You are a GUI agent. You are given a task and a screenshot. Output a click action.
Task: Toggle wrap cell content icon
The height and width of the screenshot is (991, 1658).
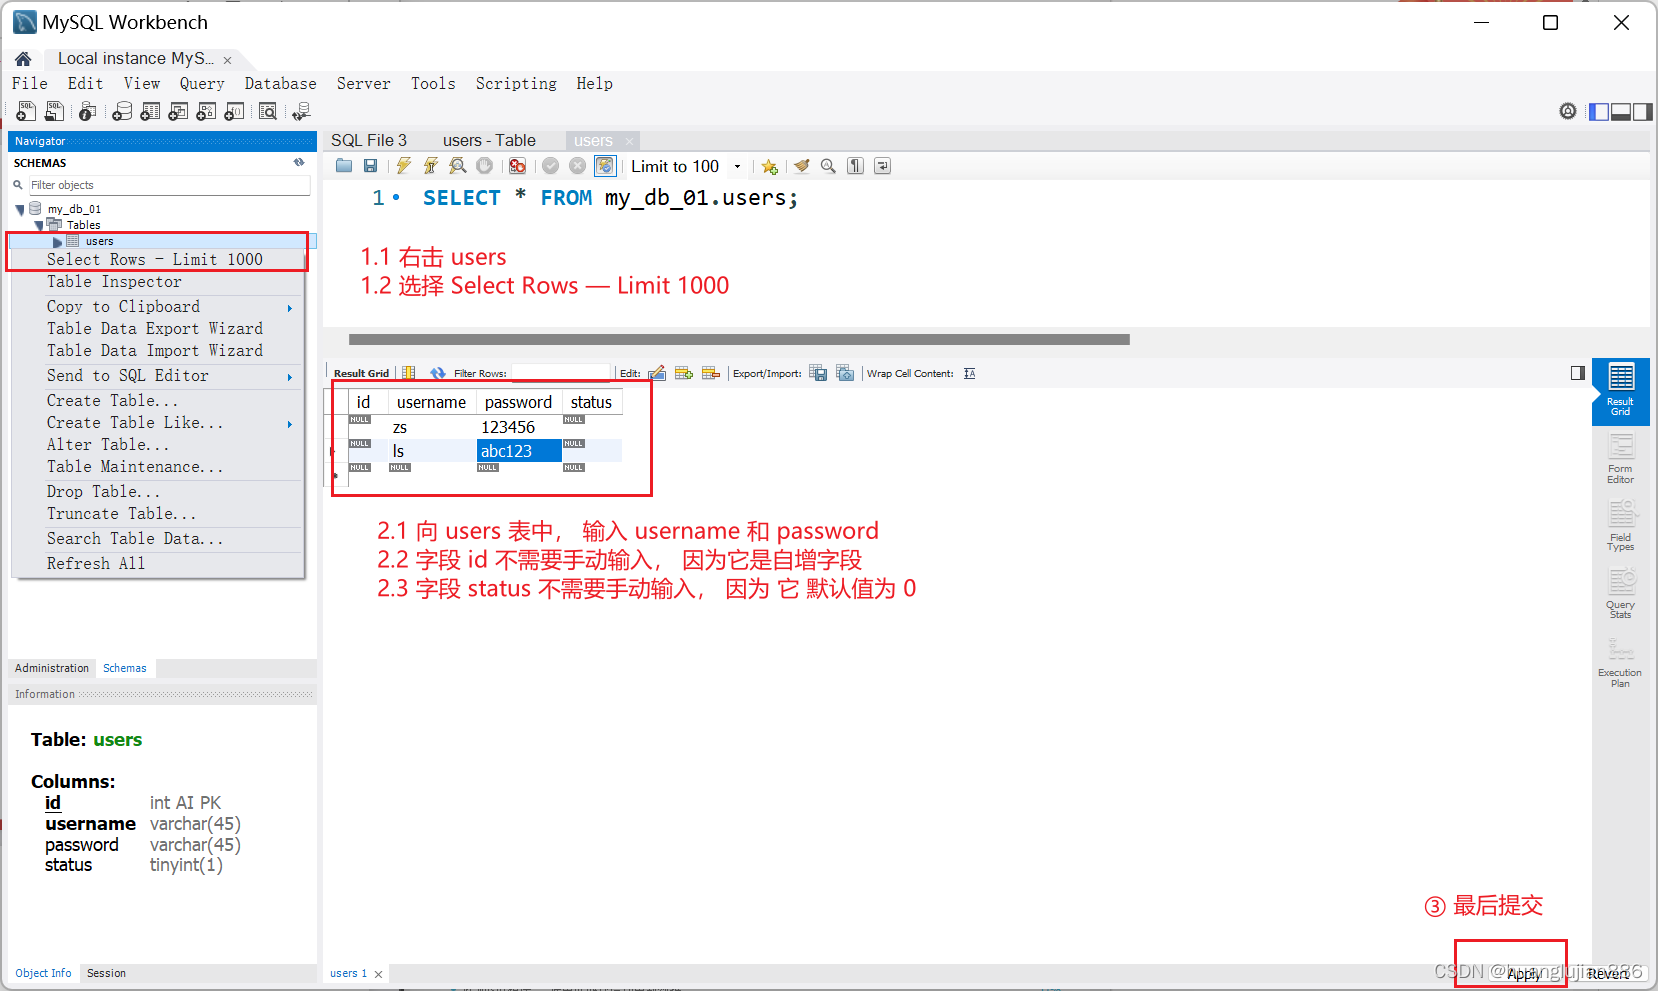click(969, 373)
